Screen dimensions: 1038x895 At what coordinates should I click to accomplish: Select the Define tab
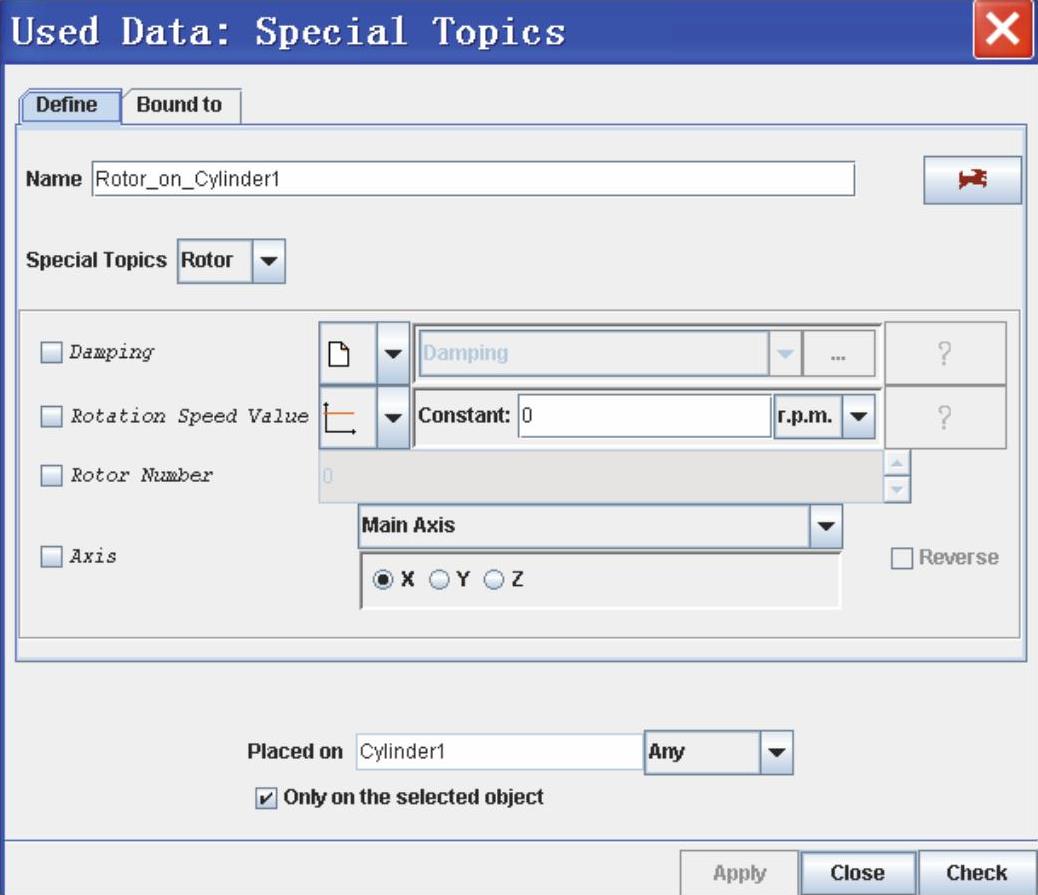[67, 105]
